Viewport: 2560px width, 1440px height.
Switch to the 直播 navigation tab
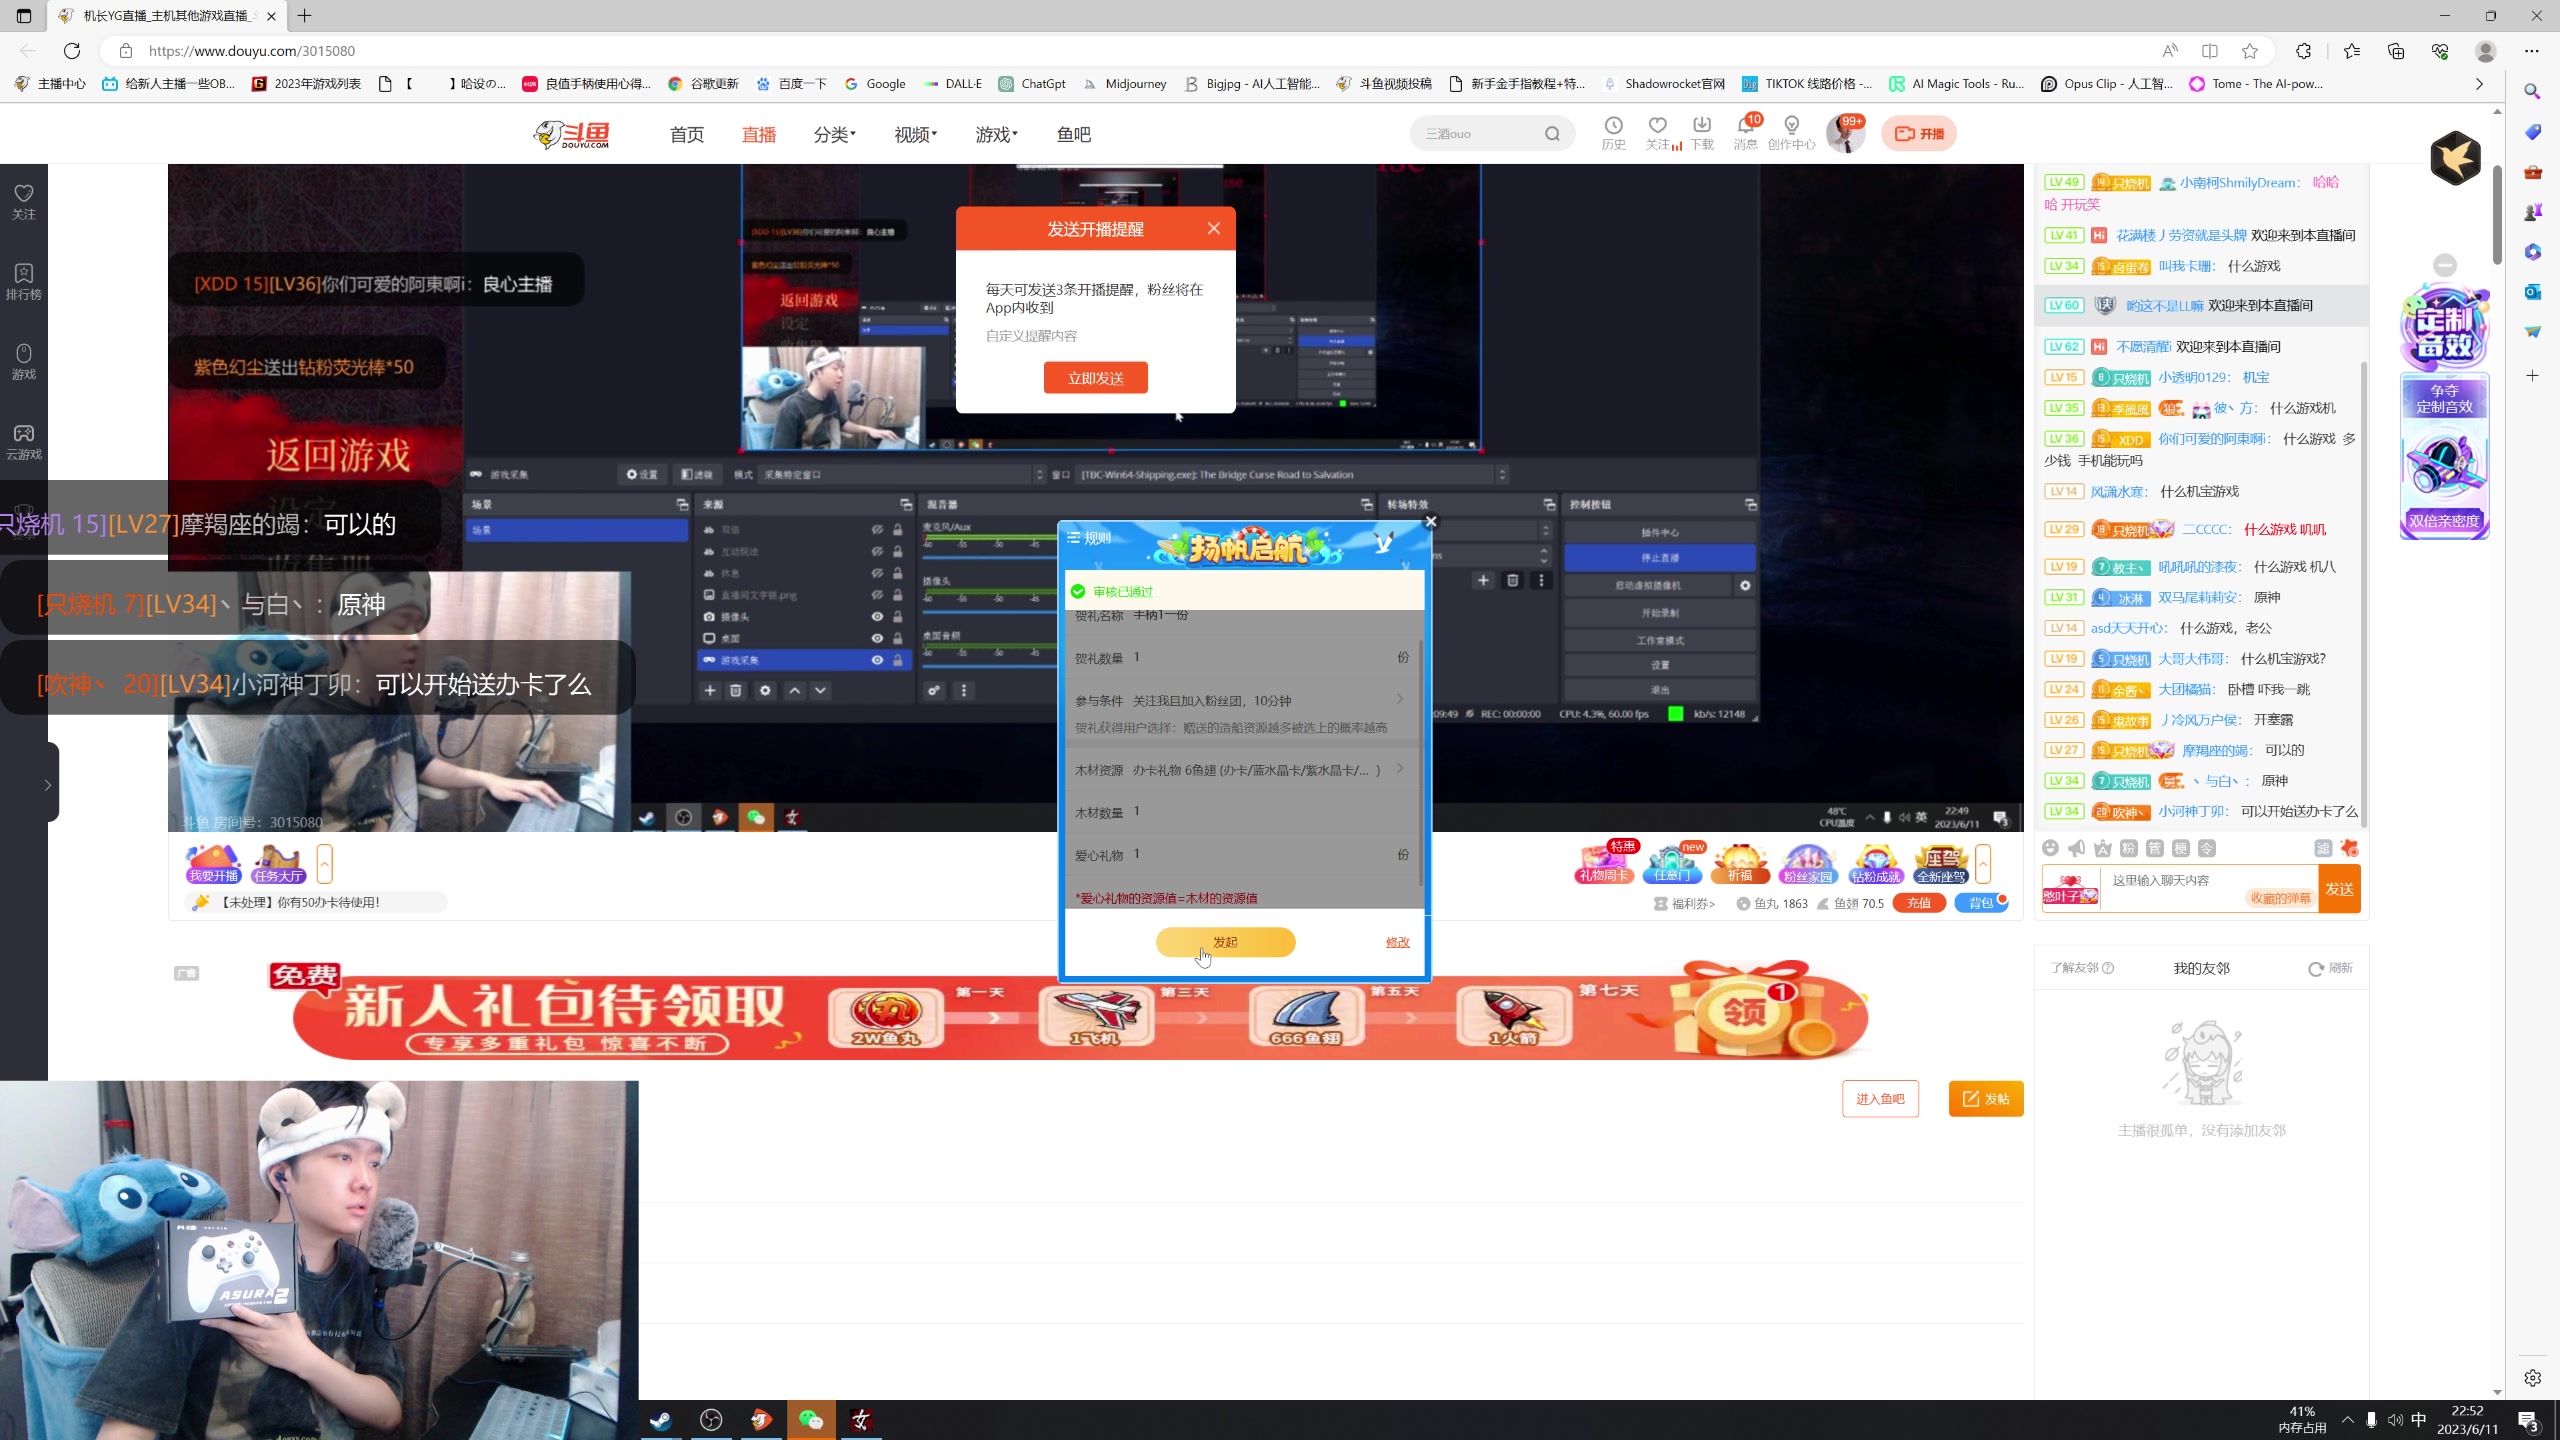pyautogui.click(x=758, y=134)
